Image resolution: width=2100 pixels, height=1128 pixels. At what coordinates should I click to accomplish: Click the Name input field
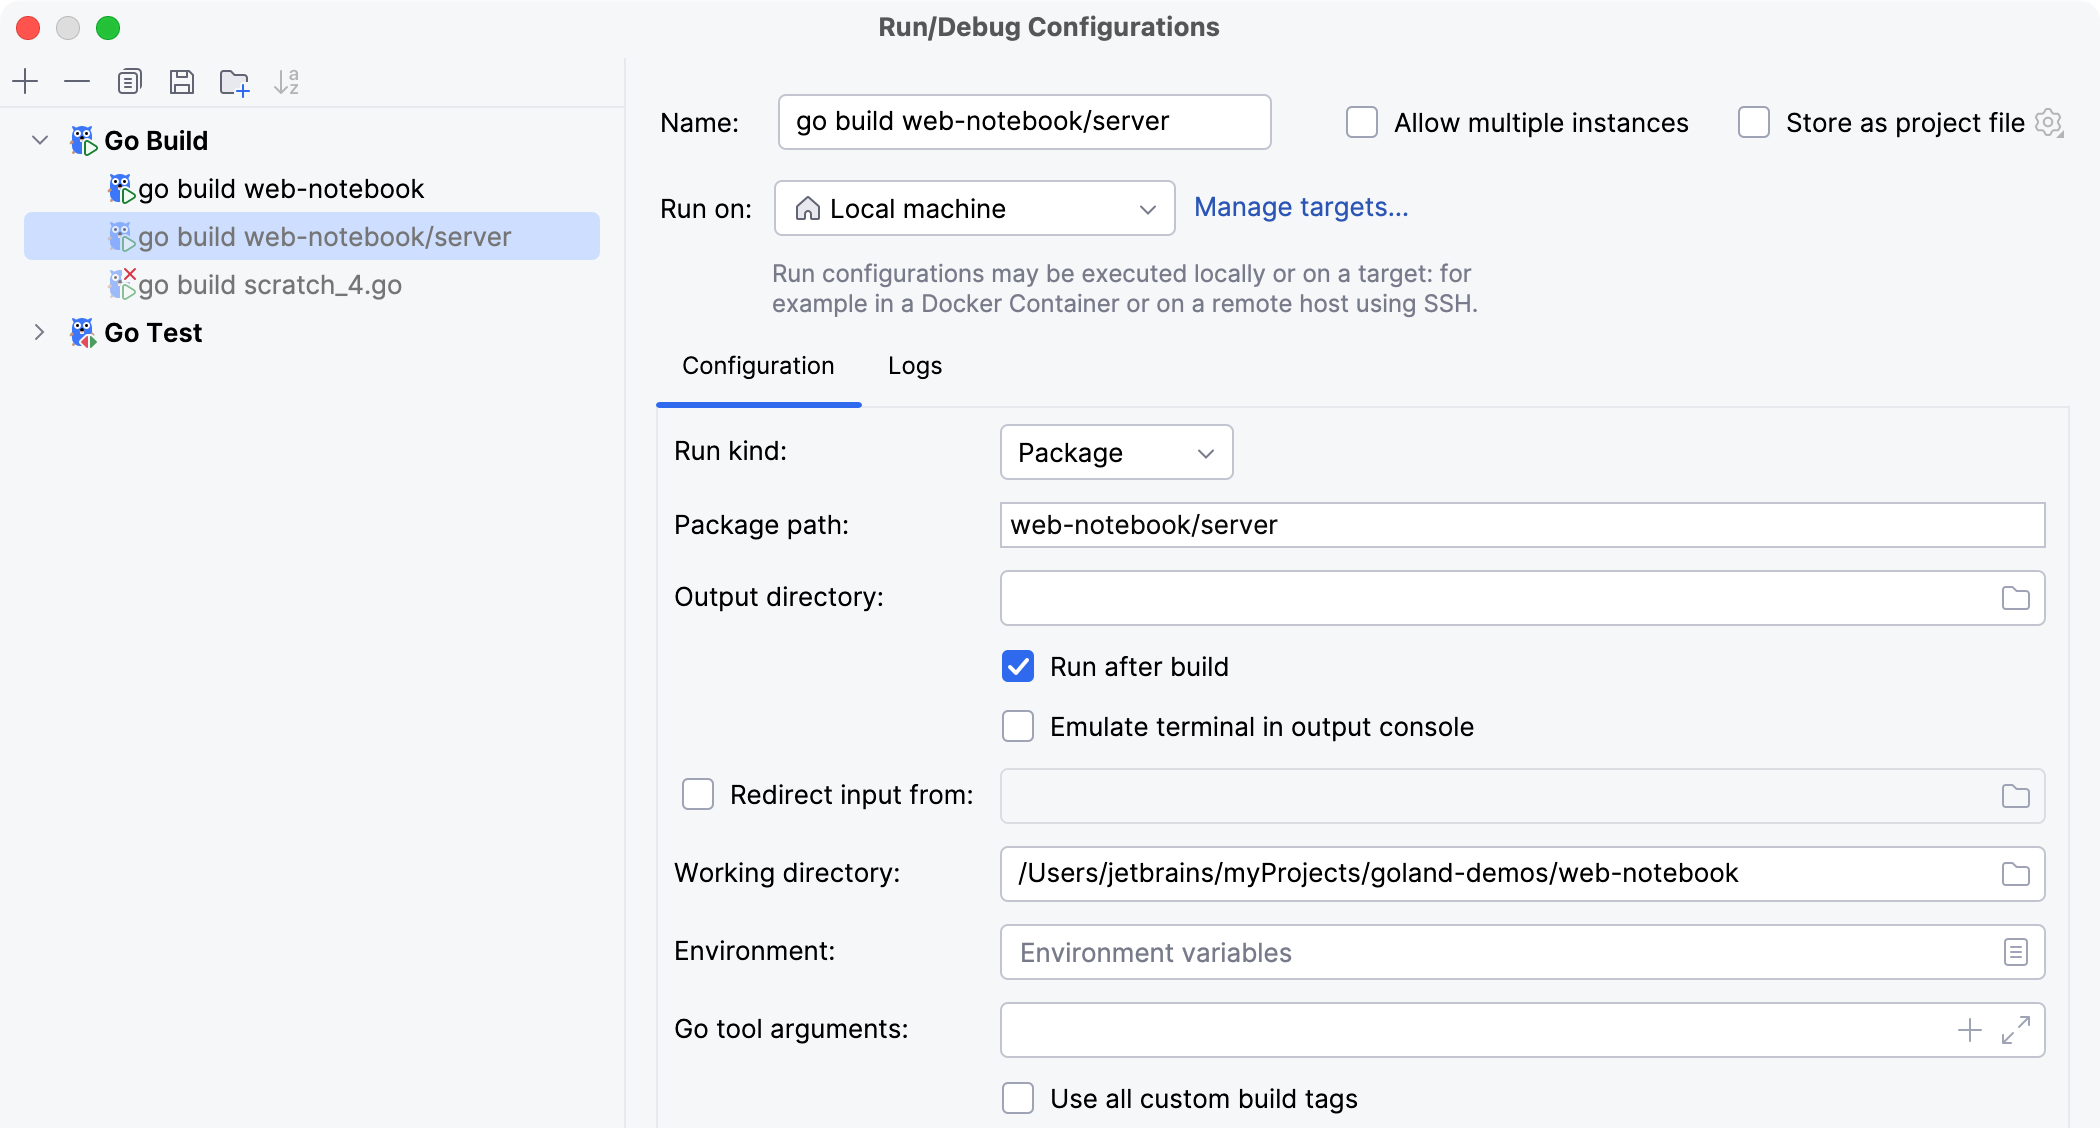(1024, 122)
